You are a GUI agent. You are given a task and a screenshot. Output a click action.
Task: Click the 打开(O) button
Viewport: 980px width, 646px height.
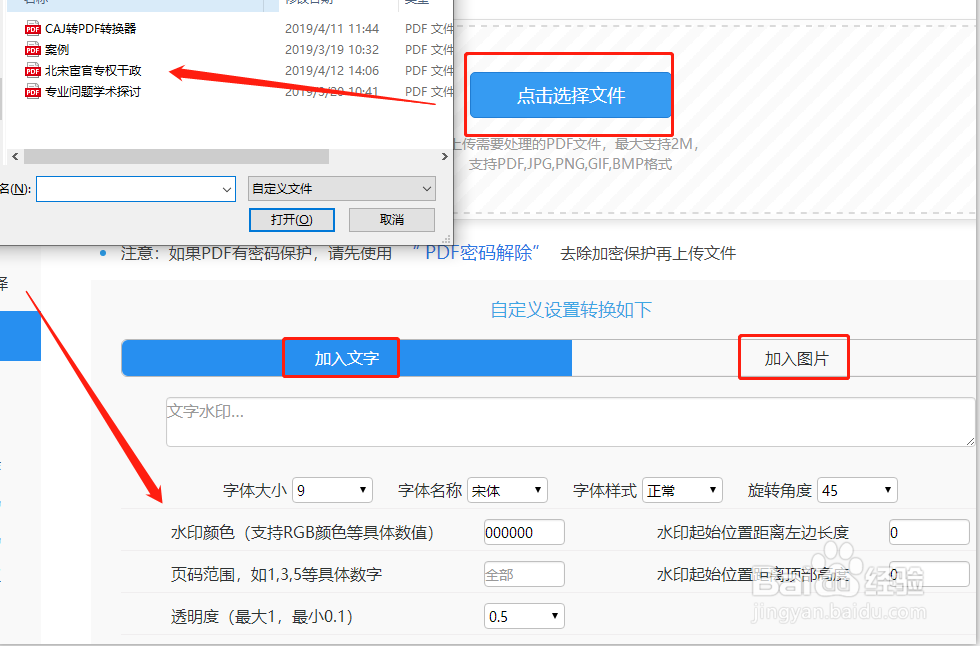point(291,219)
